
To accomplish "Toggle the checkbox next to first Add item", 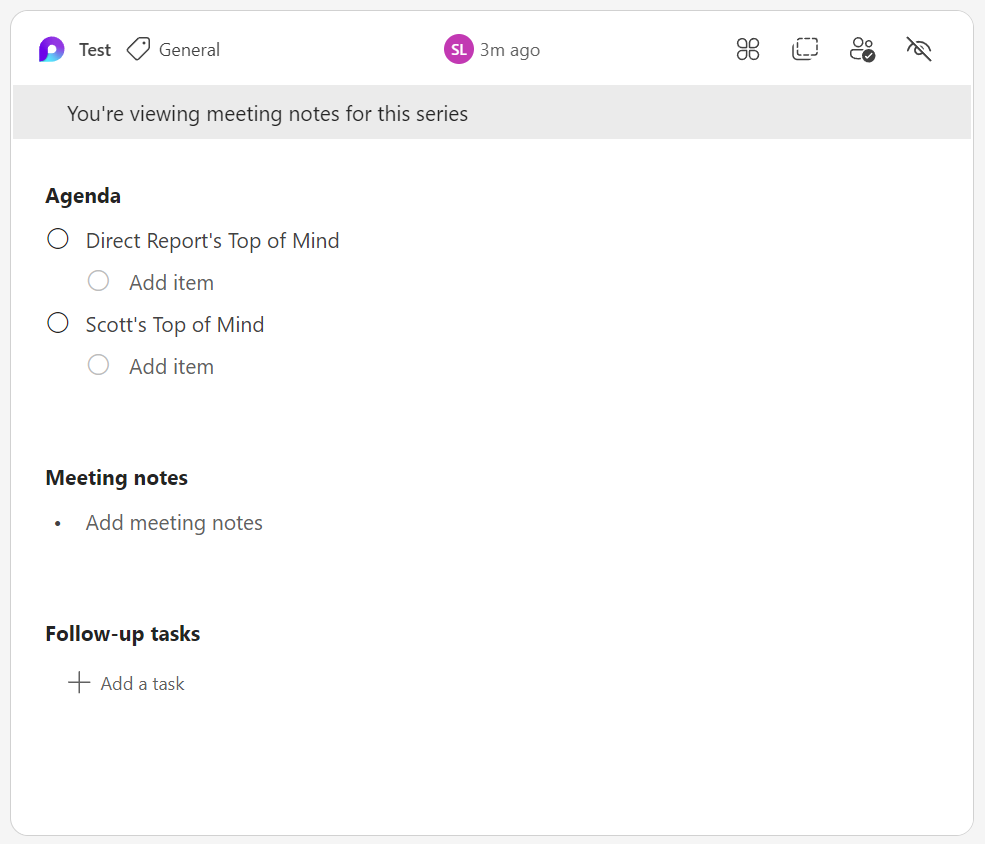I will click(98, 281).
